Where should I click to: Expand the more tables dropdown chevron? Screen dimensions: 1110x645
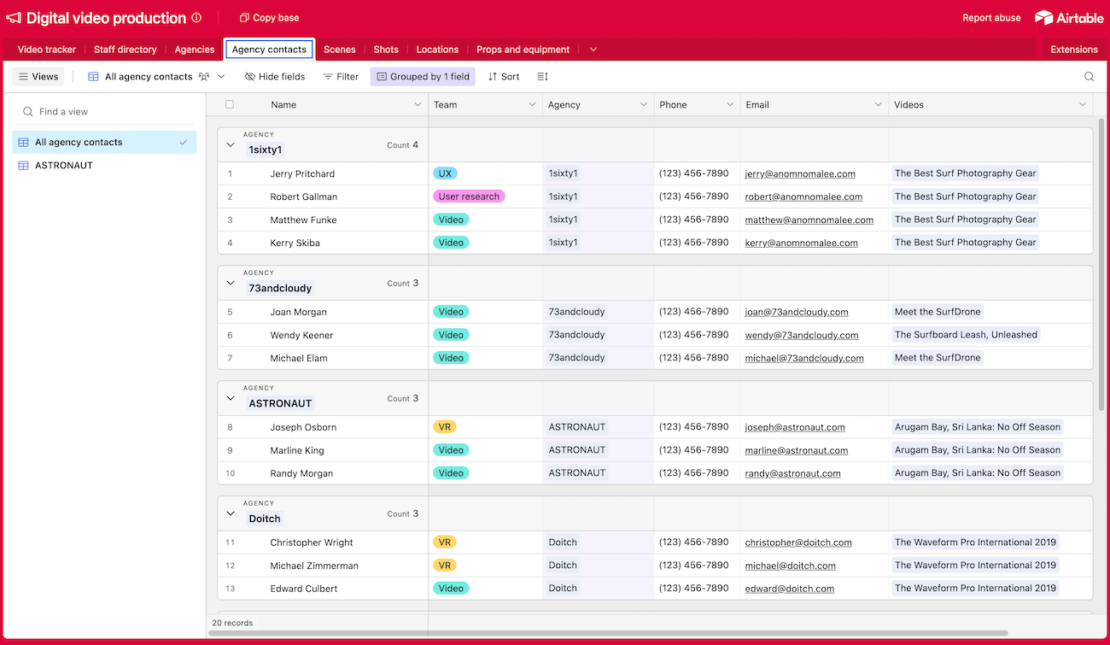pos(593,50)
